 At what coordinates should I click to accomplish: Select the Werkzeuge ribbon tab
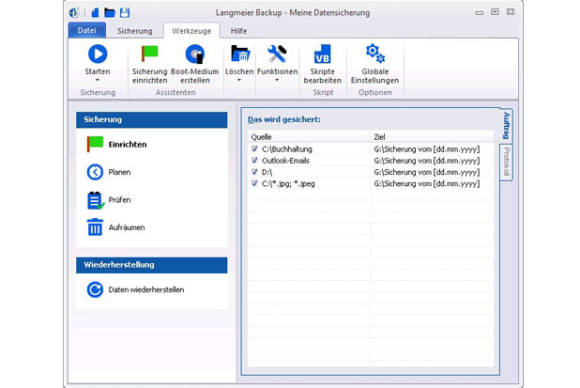click(x=192, y=31)
